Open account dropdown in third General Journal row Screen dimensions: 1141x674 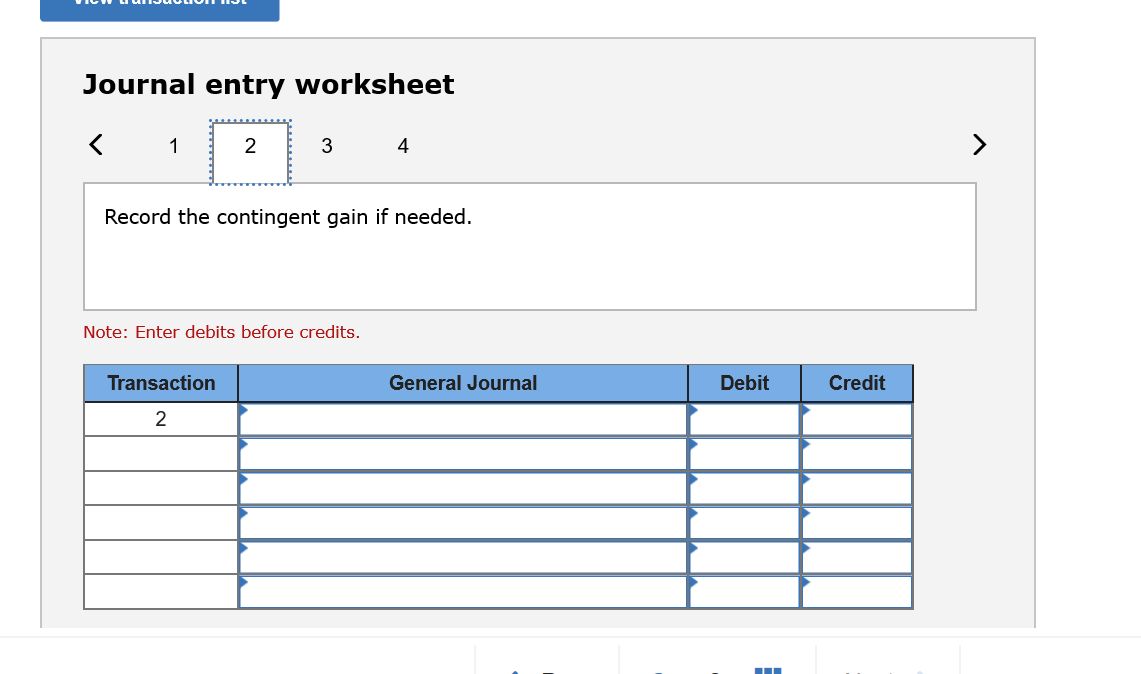point(463,488)
